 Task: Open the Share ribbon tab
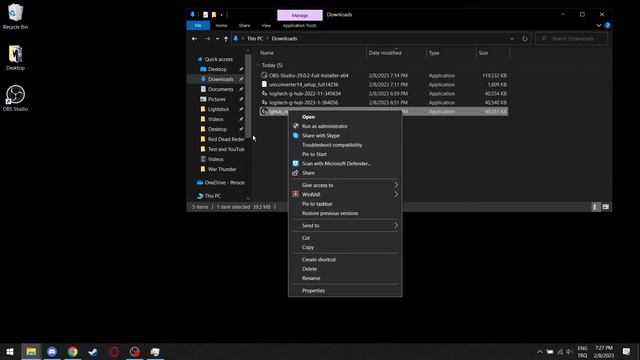(x=244, y=25)
